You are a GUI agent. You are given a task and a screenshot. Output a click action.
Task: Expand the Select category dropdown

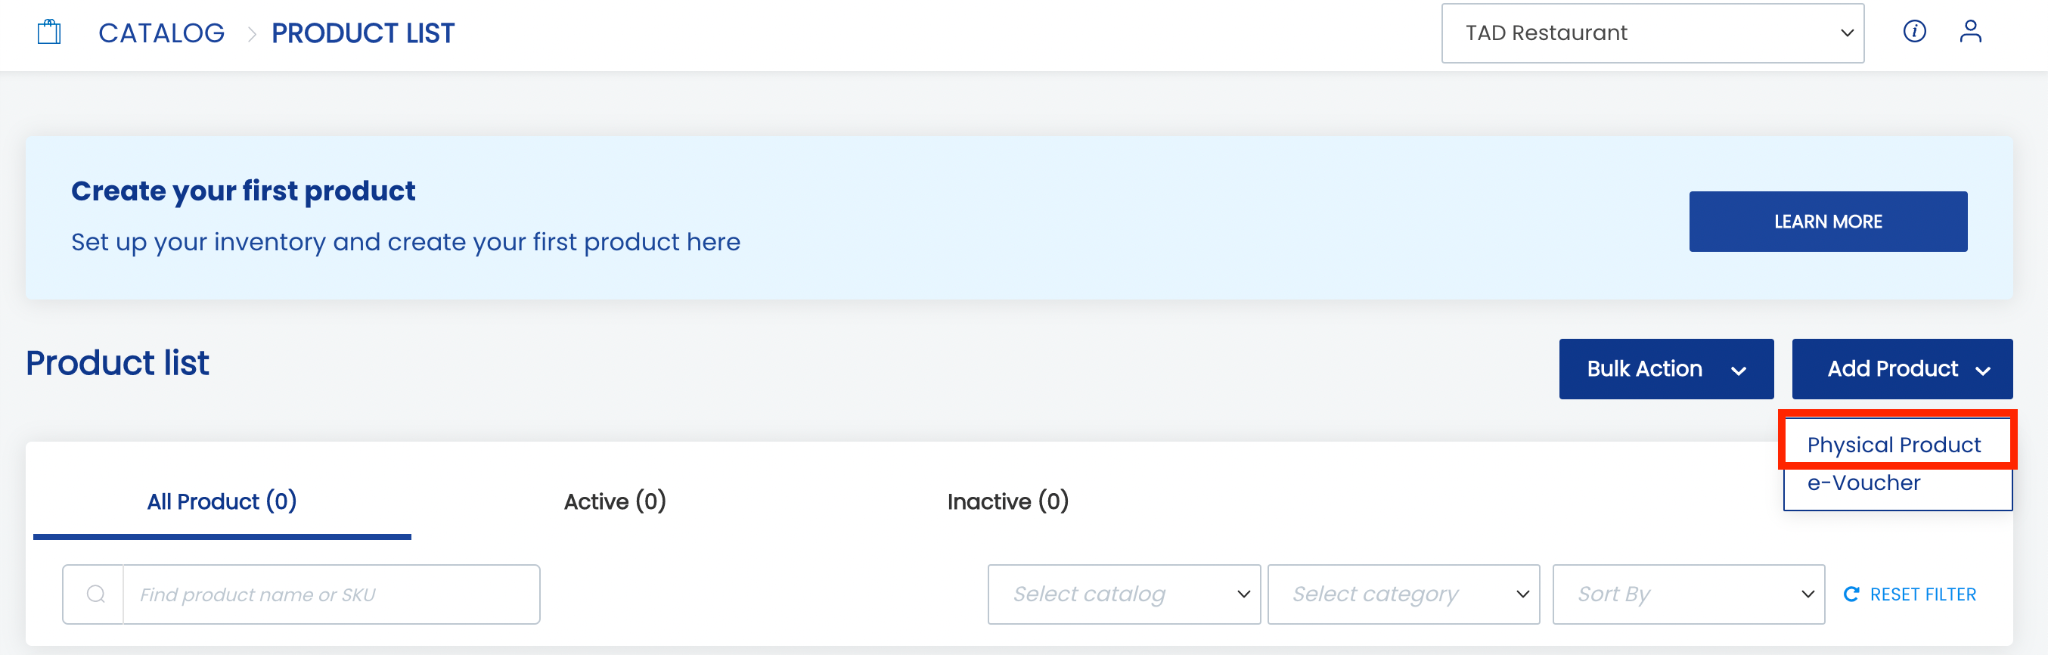tap(1403, 594)
